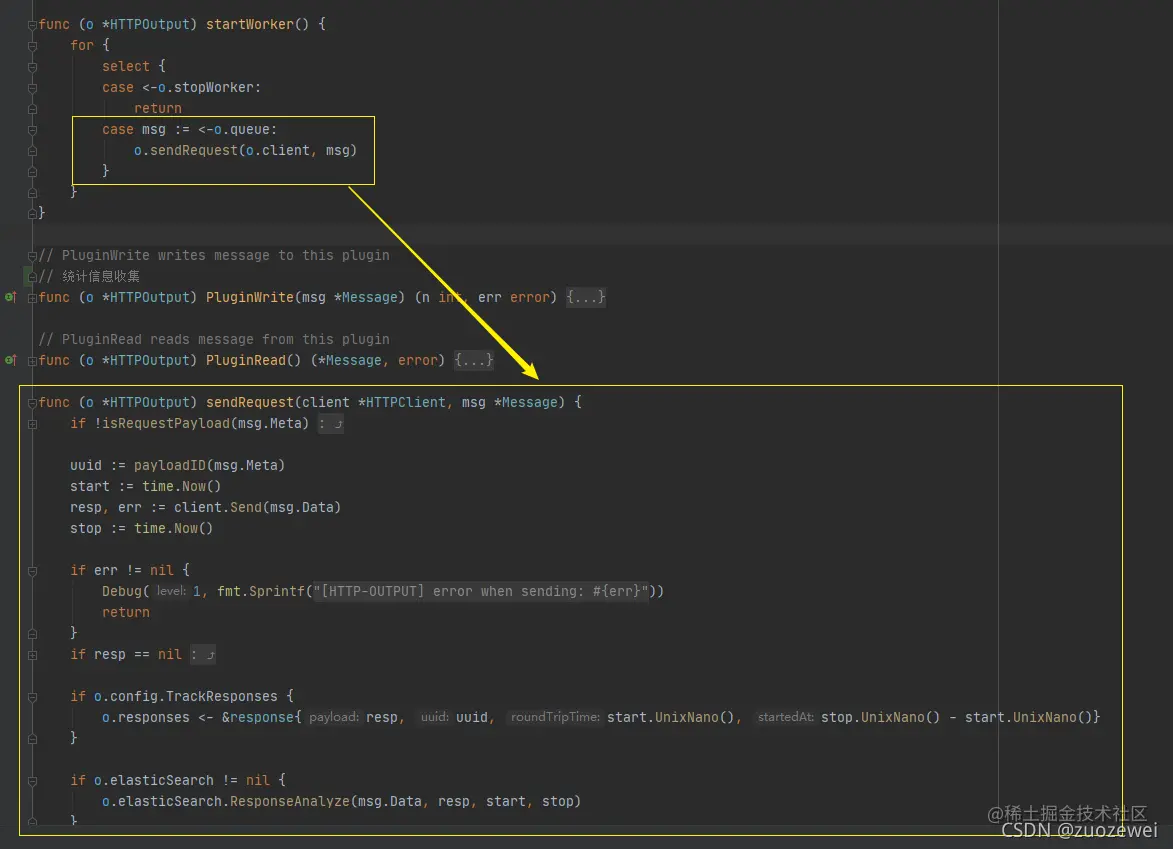
Task: Click 'o.config.TrackResponses' condition
Action: click(186, 696)
